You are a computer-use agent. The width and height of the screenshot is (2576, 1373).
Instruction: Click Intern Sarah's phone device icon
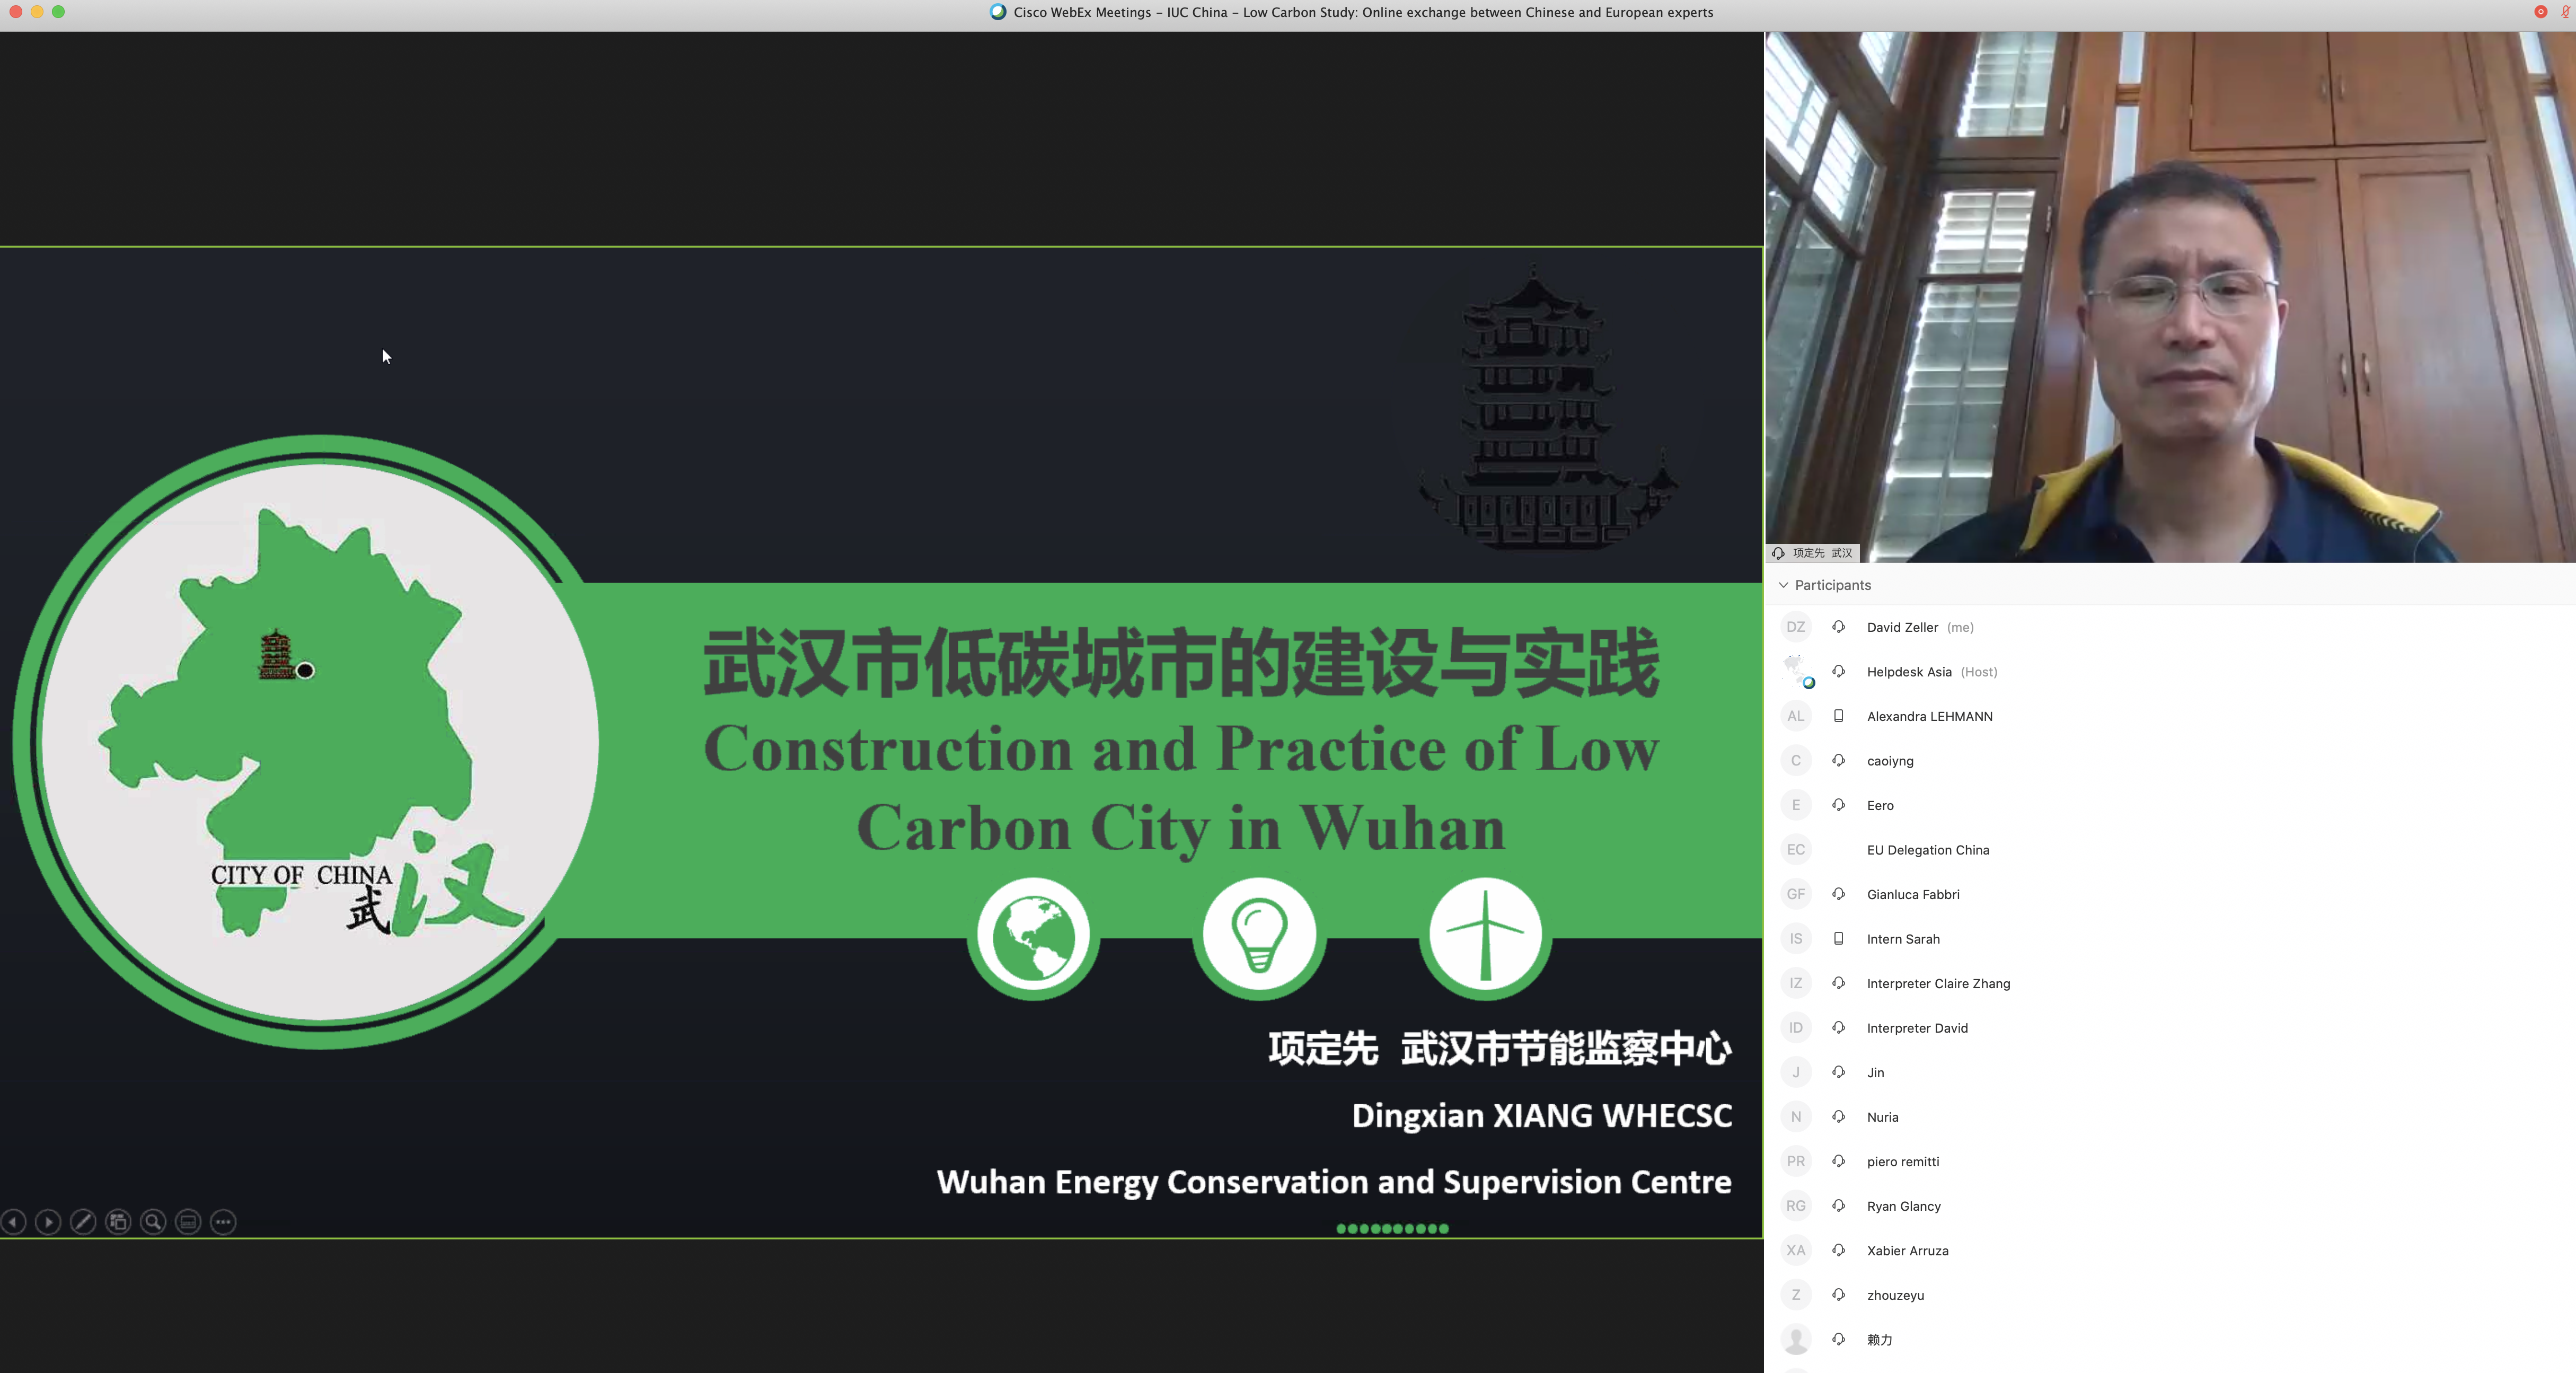[x=1838, y=939]
